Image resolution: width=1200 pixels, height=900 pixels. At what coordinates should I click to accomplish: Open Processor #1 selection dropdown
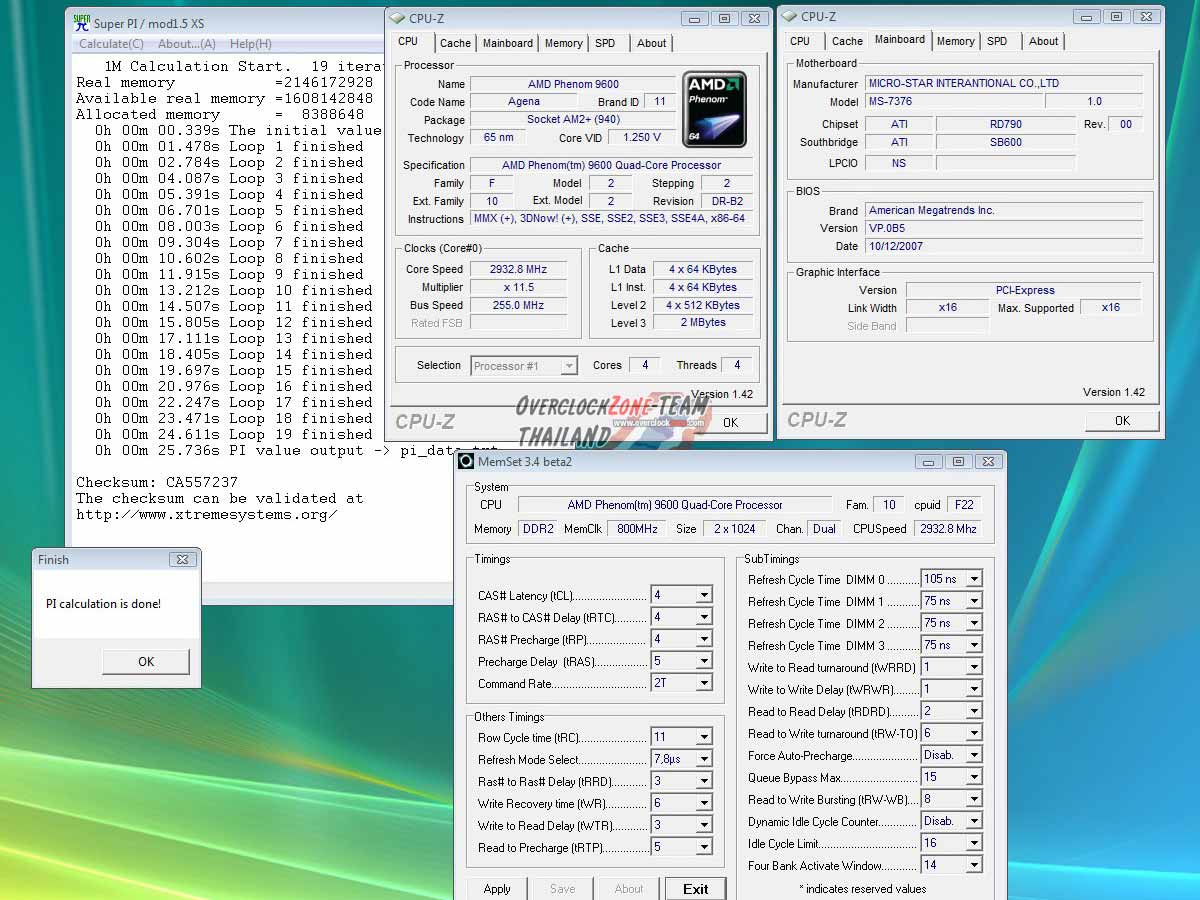524,366
